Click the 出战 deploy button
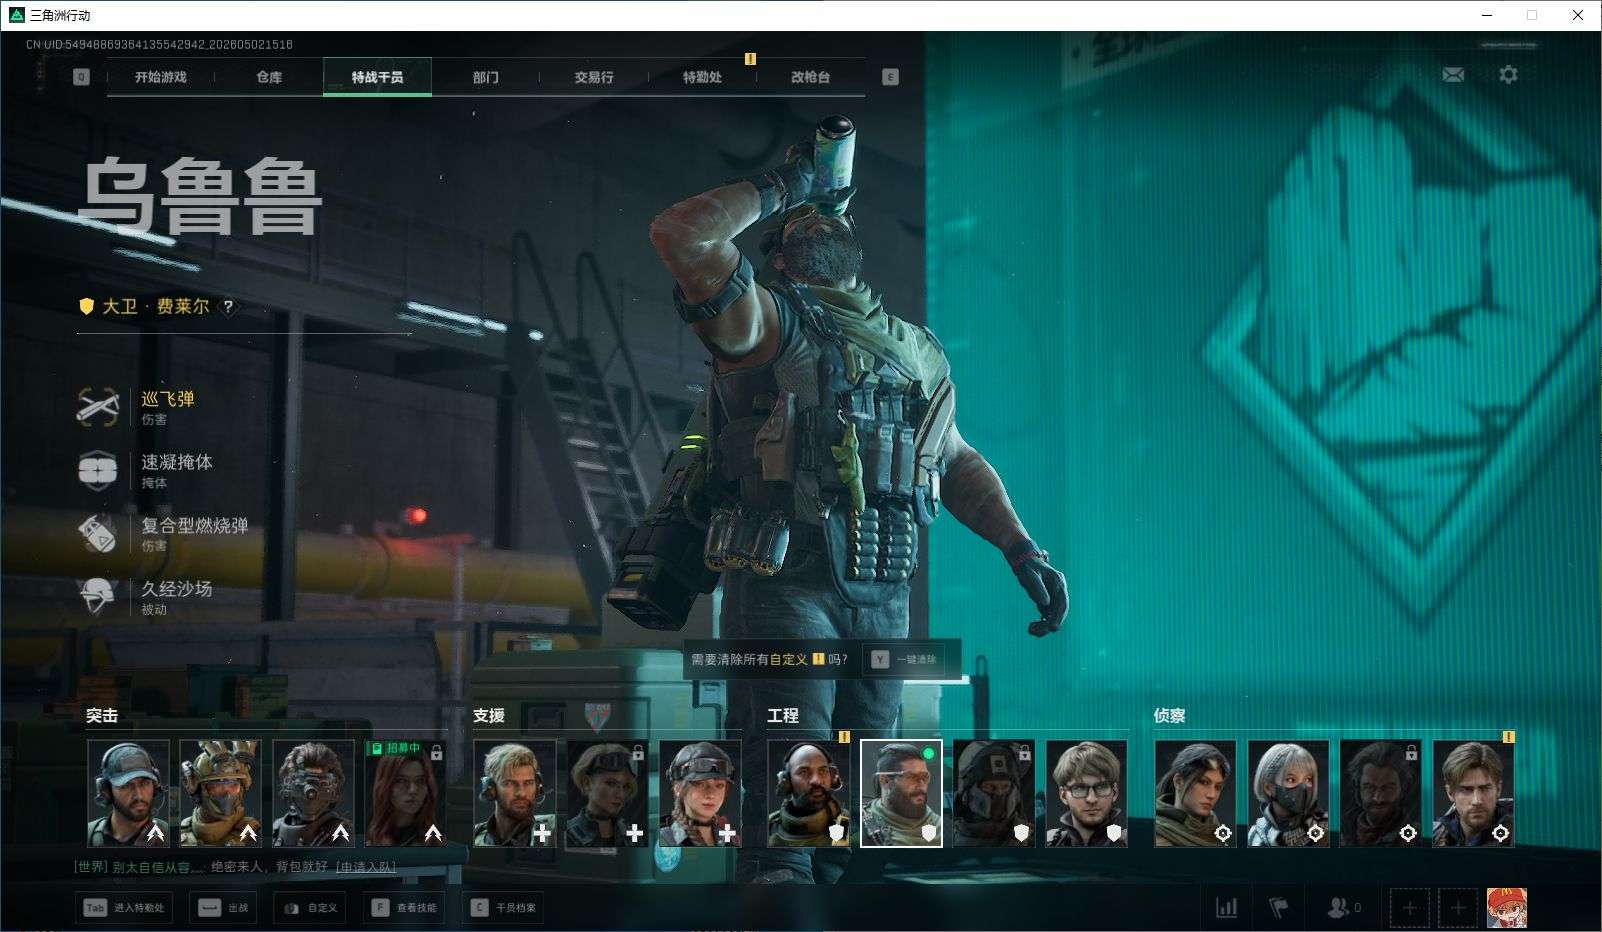The image size is (1602, 932). 224,908
